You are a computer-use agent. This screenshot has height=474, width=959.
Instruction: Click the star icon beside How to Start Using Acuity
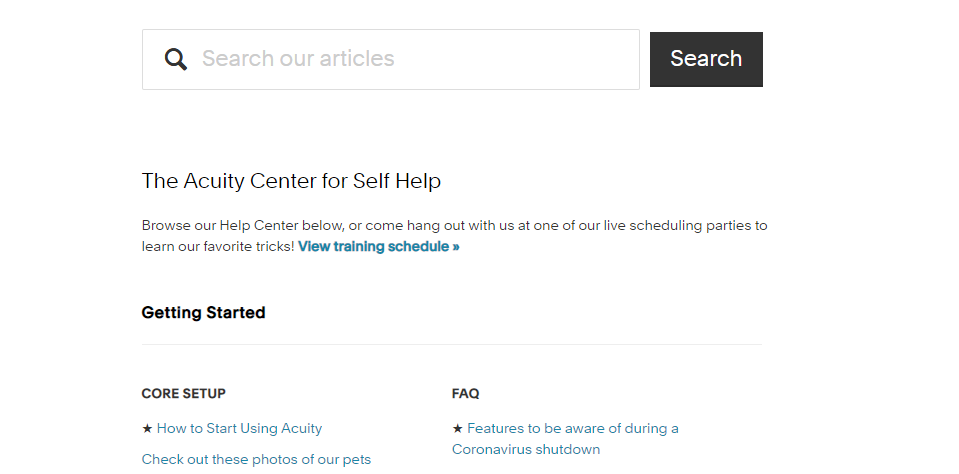point(147,429)
